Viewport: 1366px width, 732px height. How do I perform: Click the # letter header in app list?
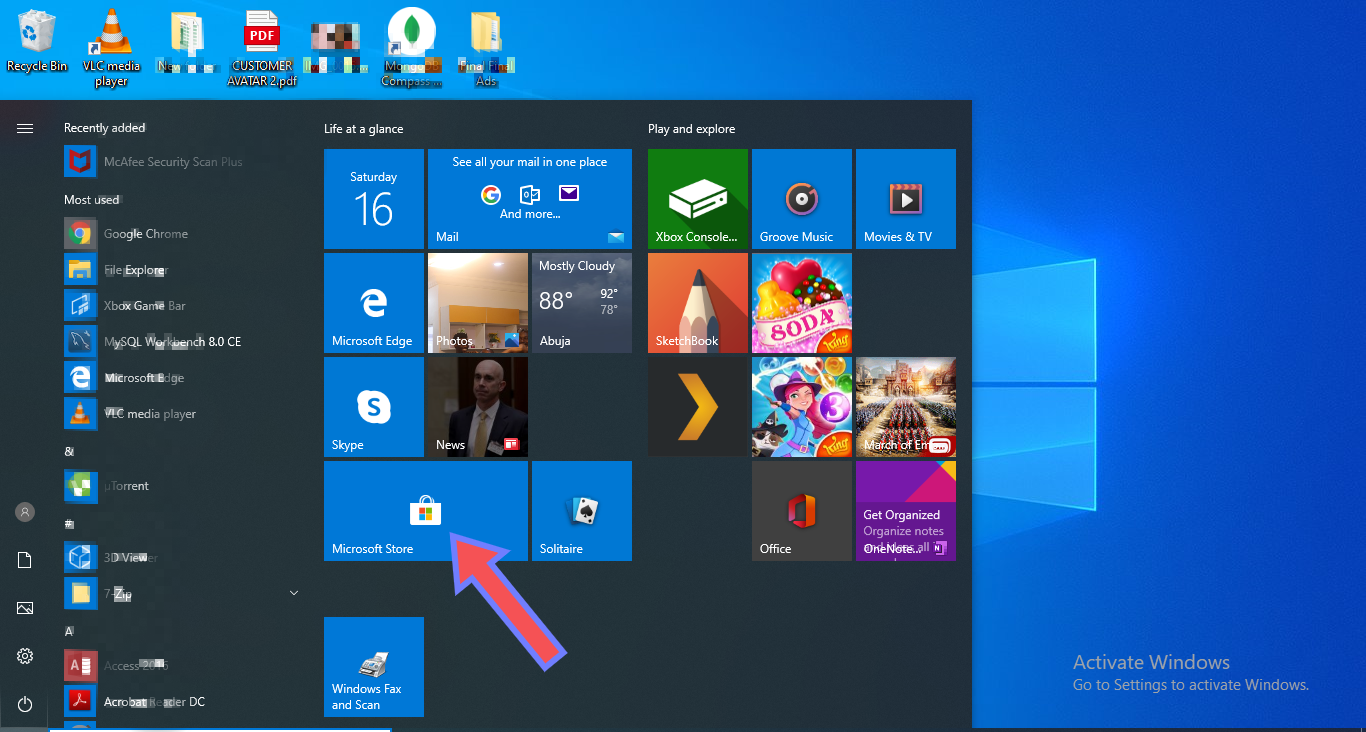pyautogui.click(x=69, y=523)
